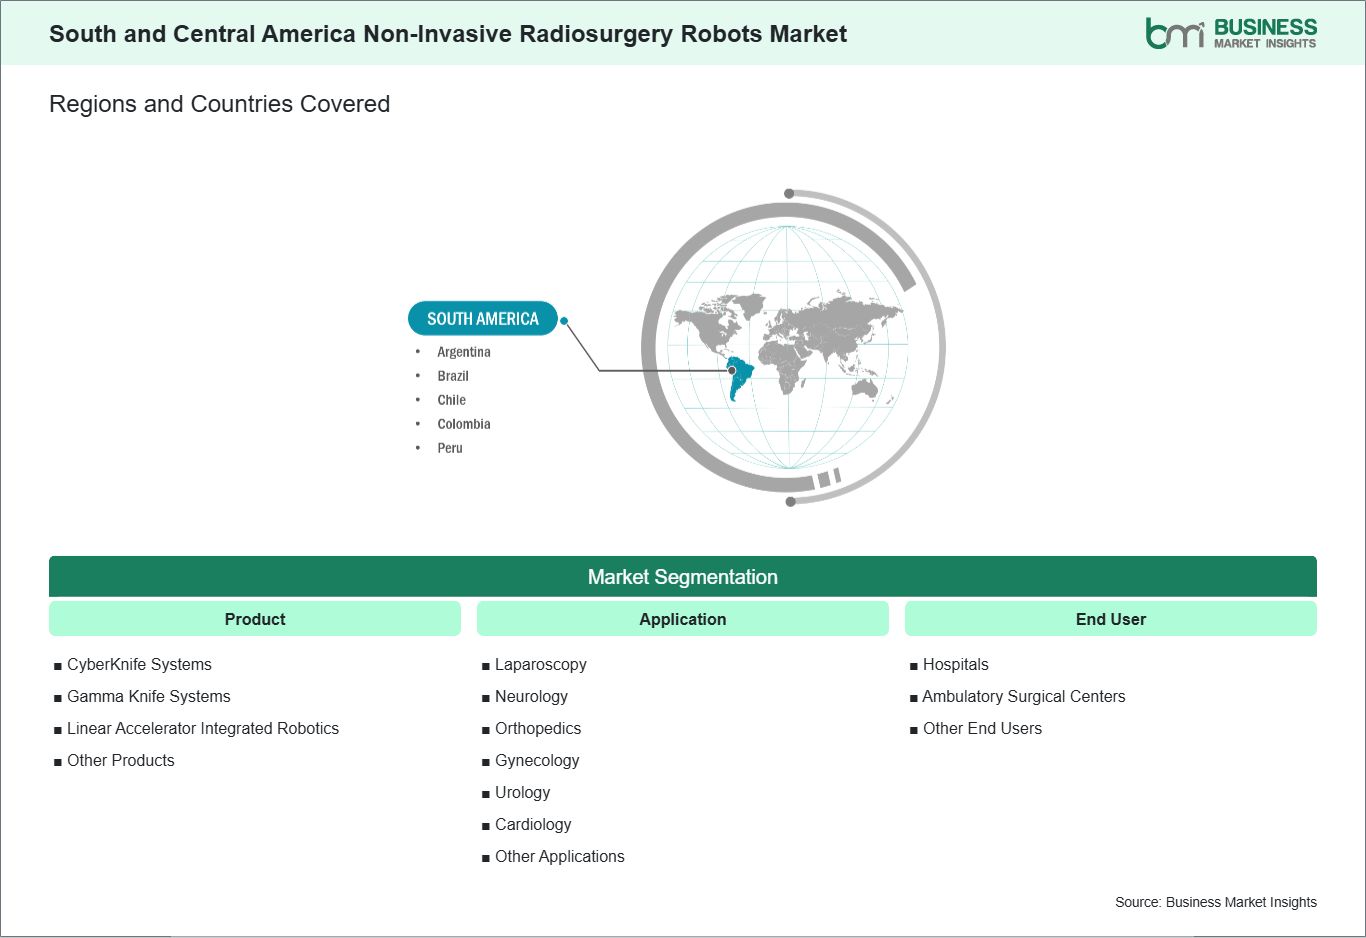The height and width of the screenshot is (938, 1366).
Task: Click Orthopedics application item
Action: click(538, 728)
